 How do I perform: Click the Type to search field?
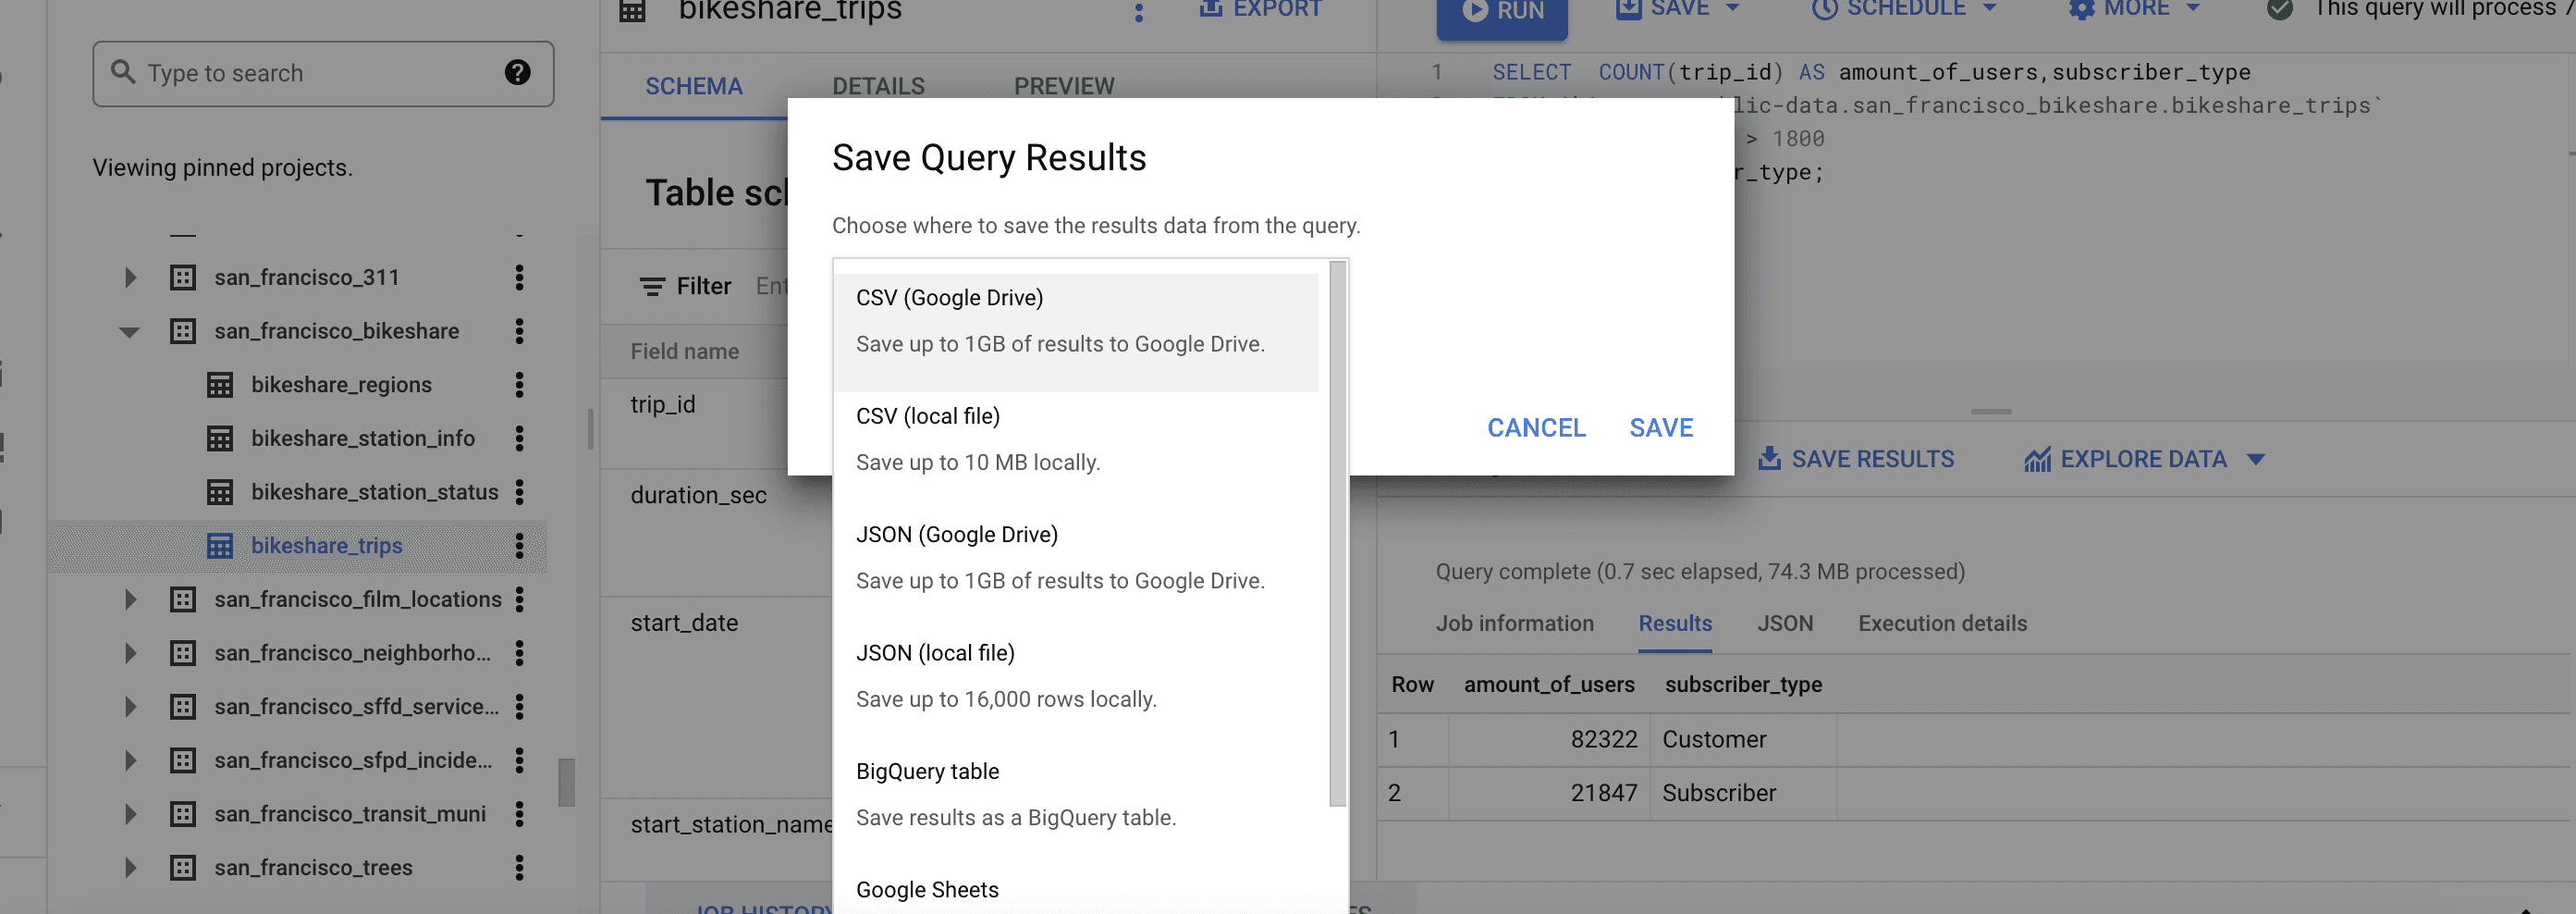click(x=320, y=73)
